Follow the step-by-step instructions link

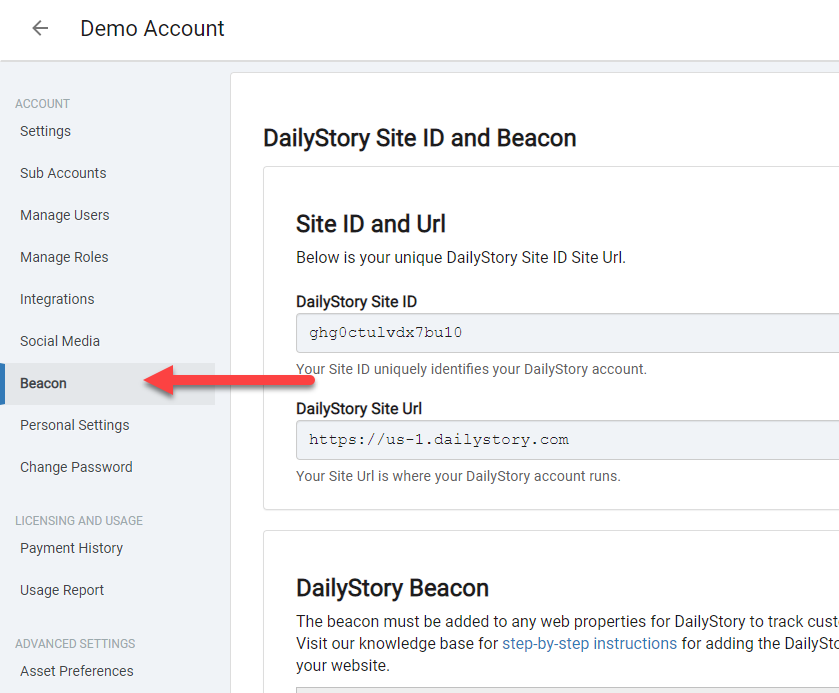click(x=590, y=643)
